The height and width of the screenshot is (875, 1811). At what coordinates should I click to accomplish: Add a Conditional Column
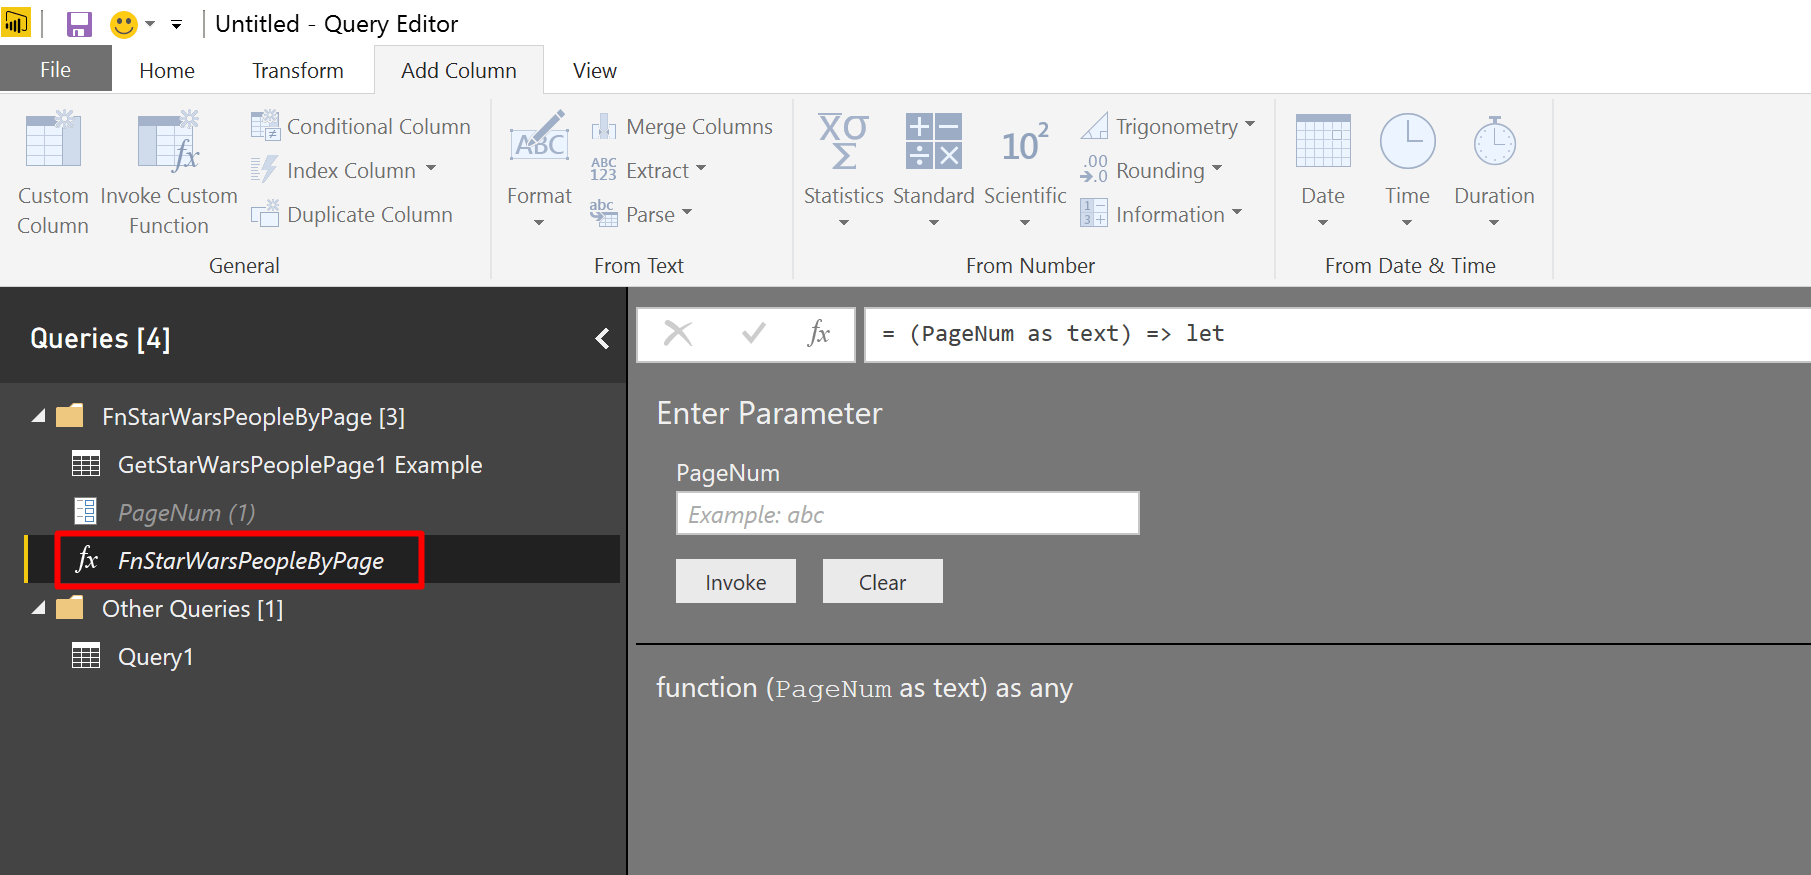(361, 126)
